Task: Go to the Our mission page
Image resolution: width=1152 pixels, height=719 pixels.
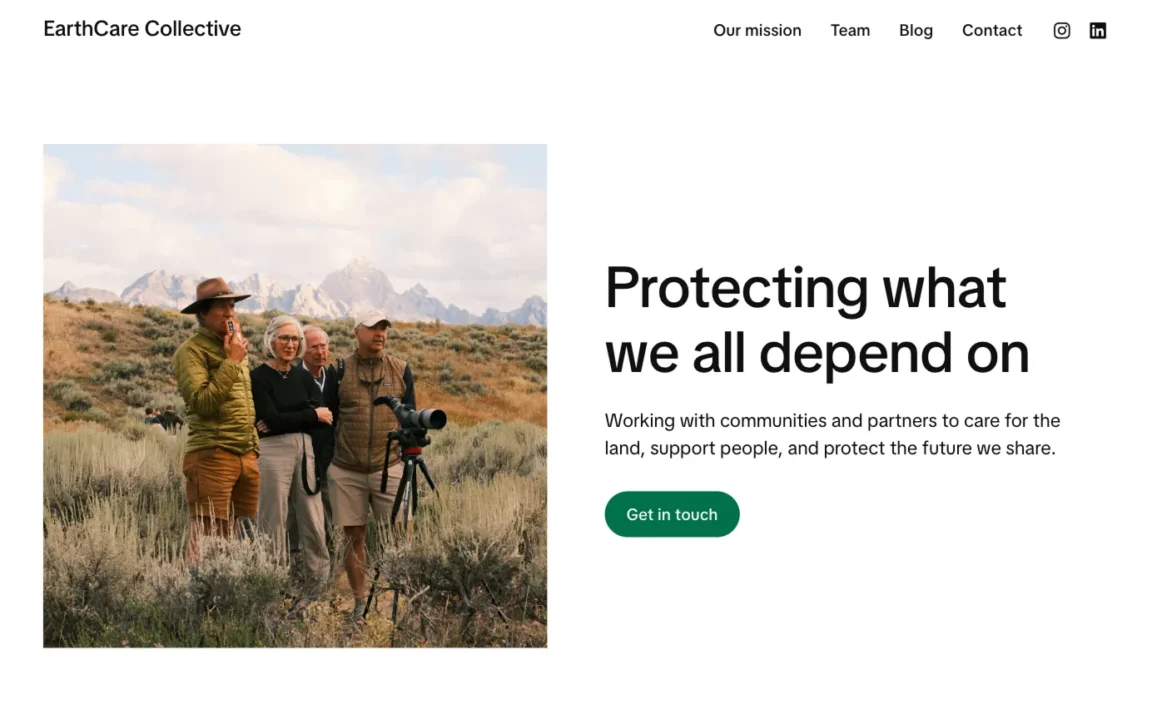Action: pos(757,30)
